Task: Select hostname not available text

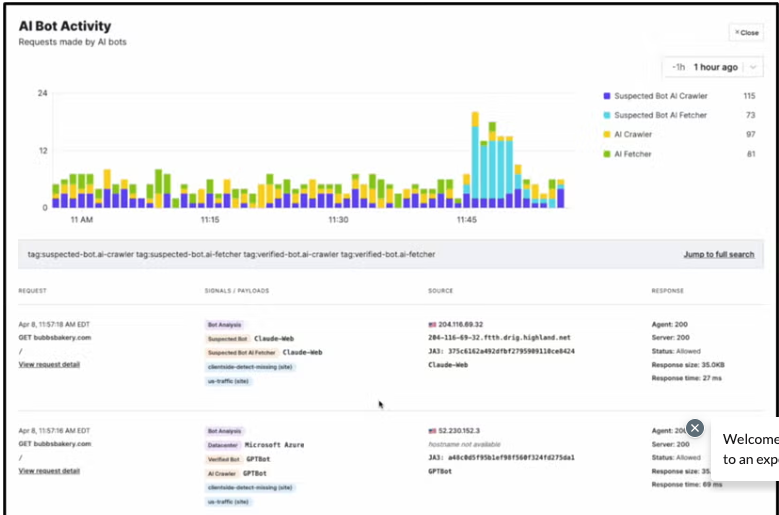Action: point(465,444)
